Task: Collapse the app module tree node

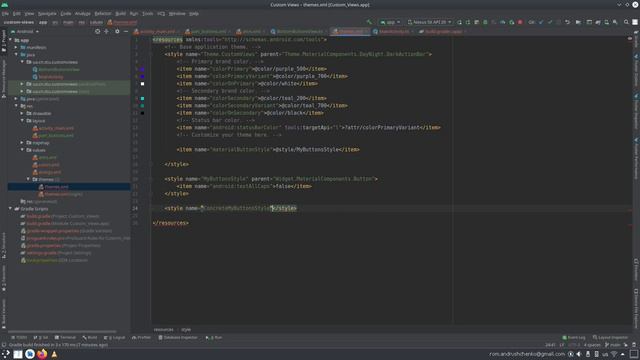Action: pyautogui.click(x=11, y=40)
